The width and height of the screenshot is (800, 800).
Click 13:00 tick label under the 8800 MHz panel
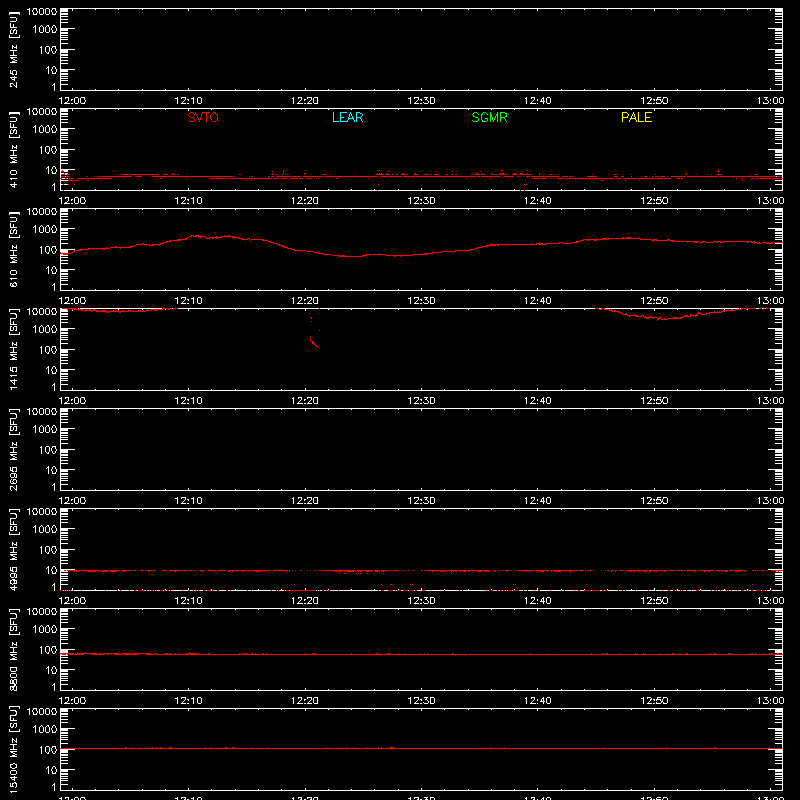770,701
